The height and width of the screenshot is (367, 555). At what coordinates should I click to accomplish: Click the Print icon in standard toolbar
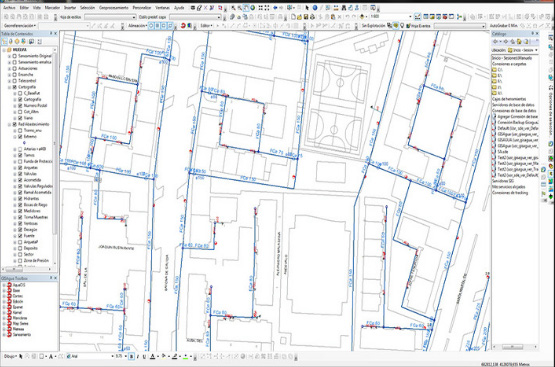(313, 16)
